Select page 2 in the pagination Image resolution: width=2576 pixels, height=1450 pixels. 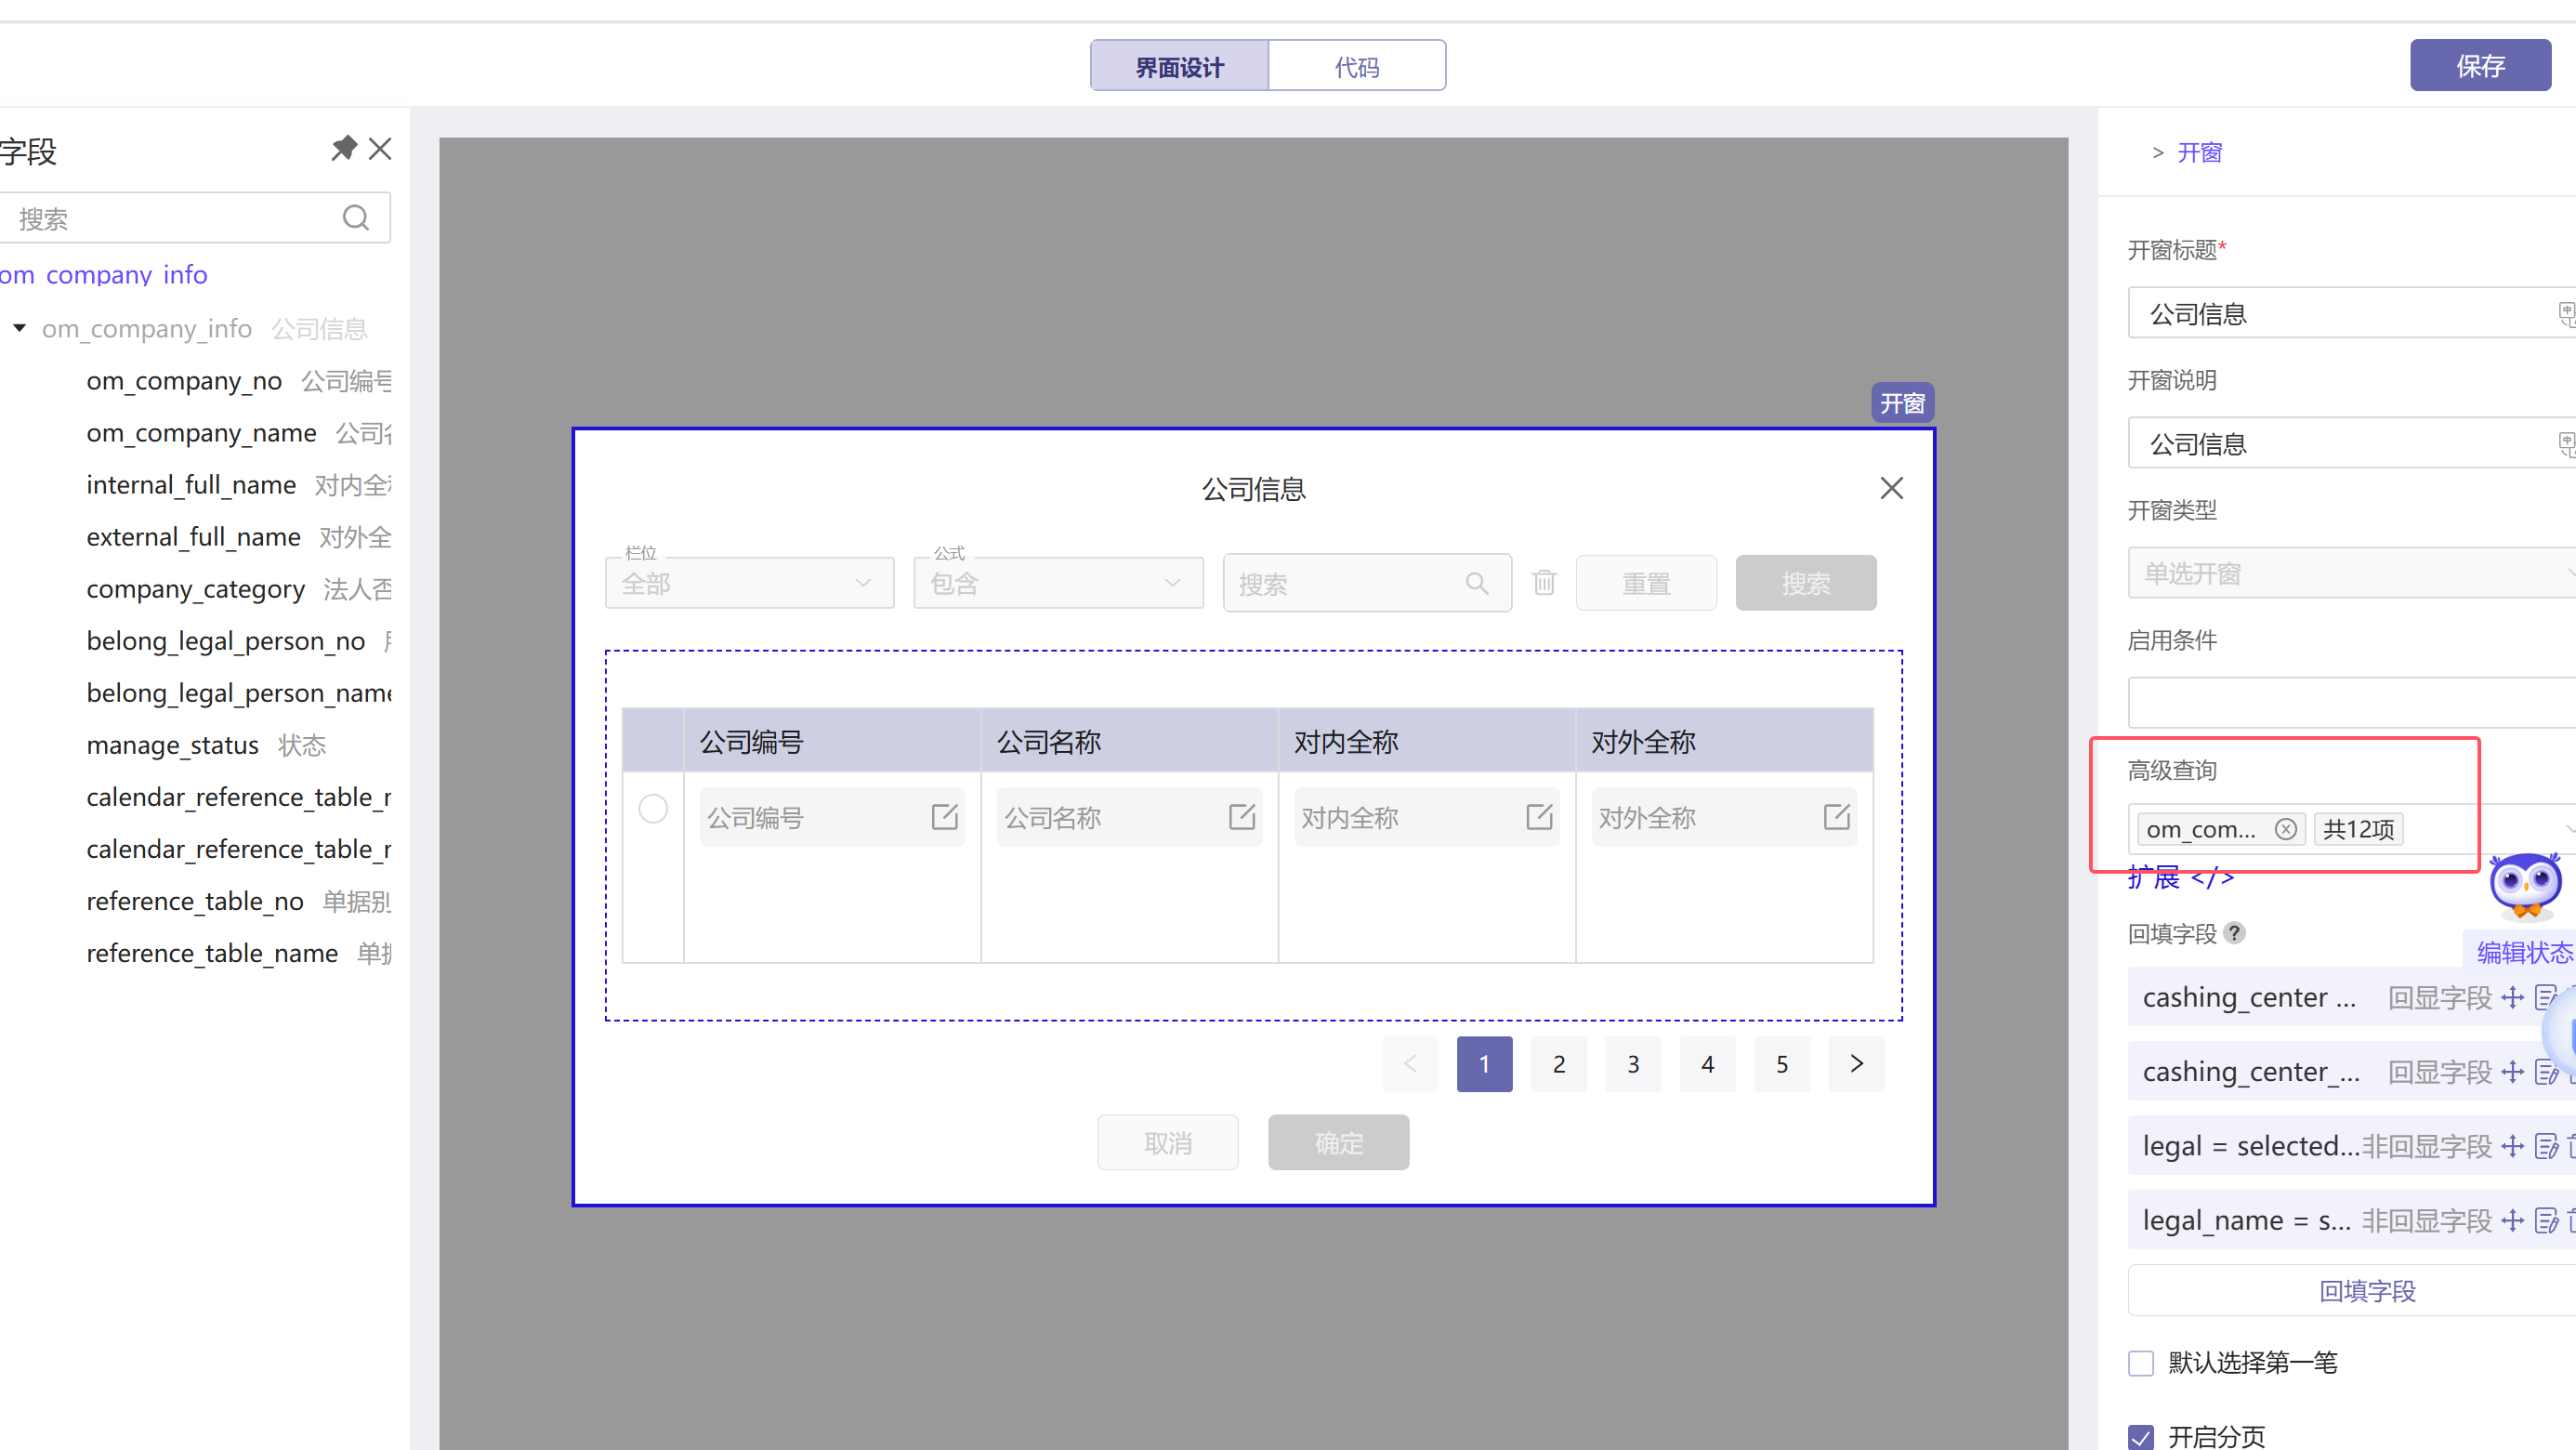(x=1559, y=1064)
